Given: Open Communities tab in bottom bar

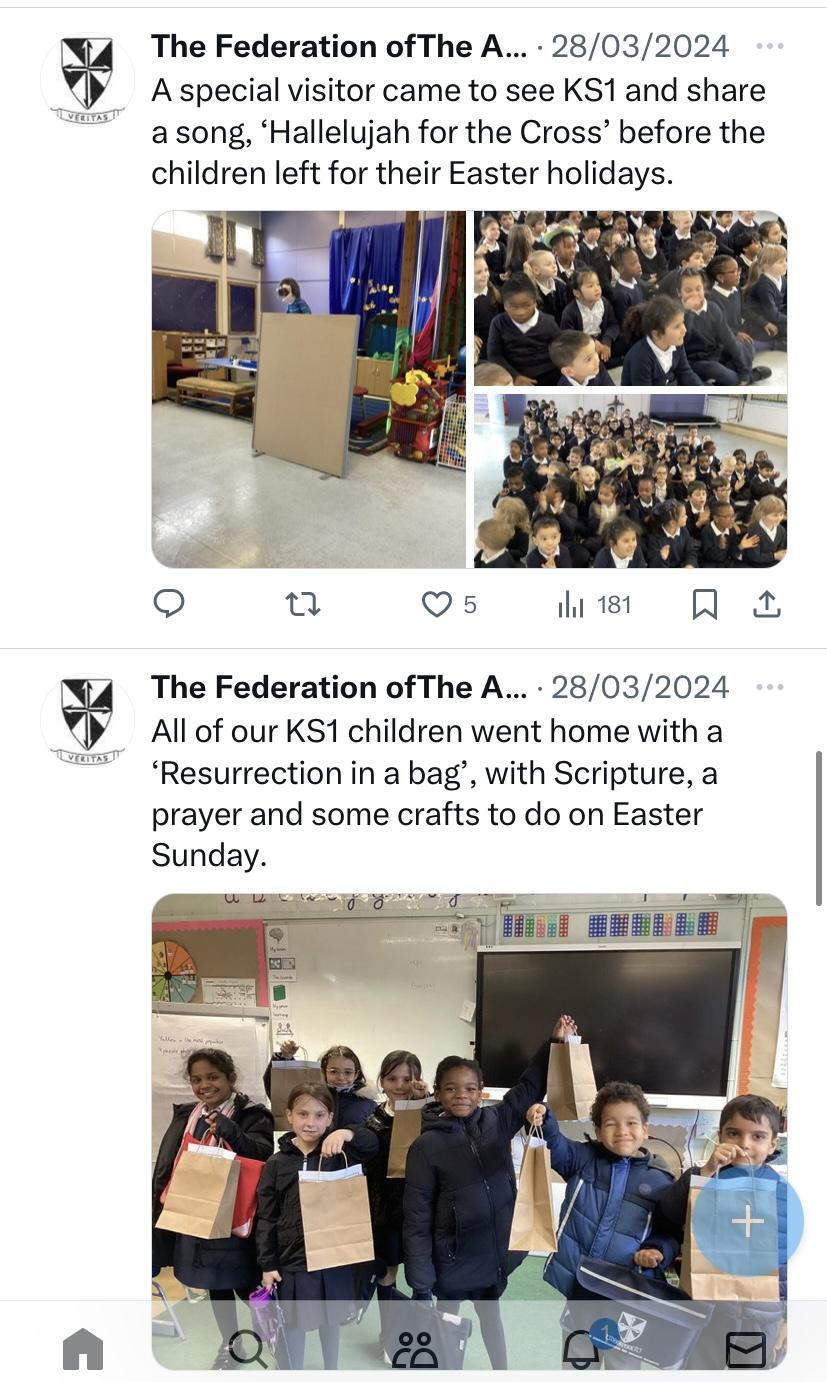Looking at the screenshot, I should (415, 1348).
